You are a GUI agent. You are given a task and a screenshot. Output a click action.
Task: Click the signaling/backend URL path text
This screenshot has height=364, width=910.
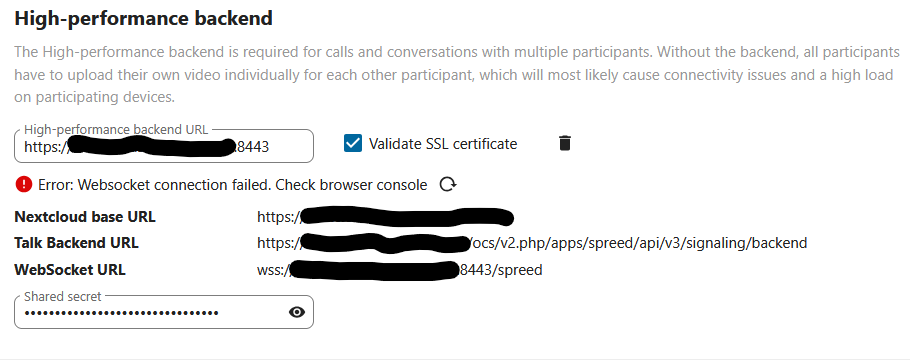[x=639, y=243]
